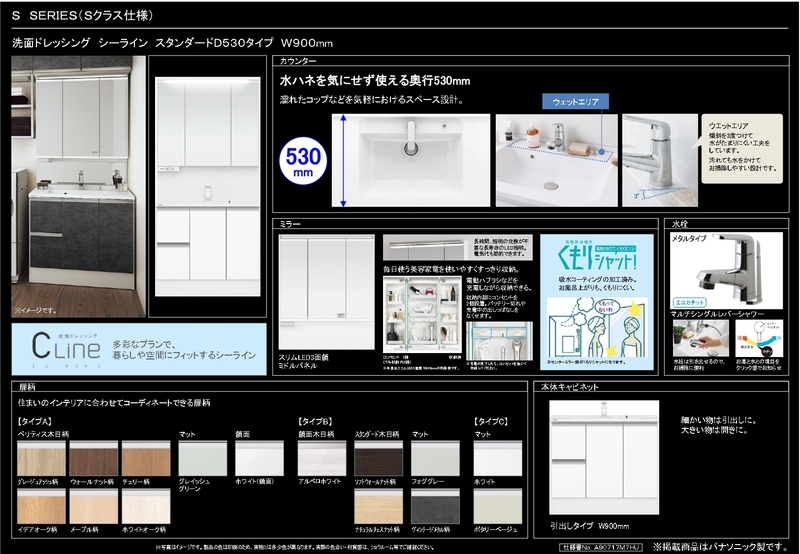The image size is (800, 554).
Task: Pick the ホワイト(鏡面) mirror-finish swatch
Action: point(259,459)
